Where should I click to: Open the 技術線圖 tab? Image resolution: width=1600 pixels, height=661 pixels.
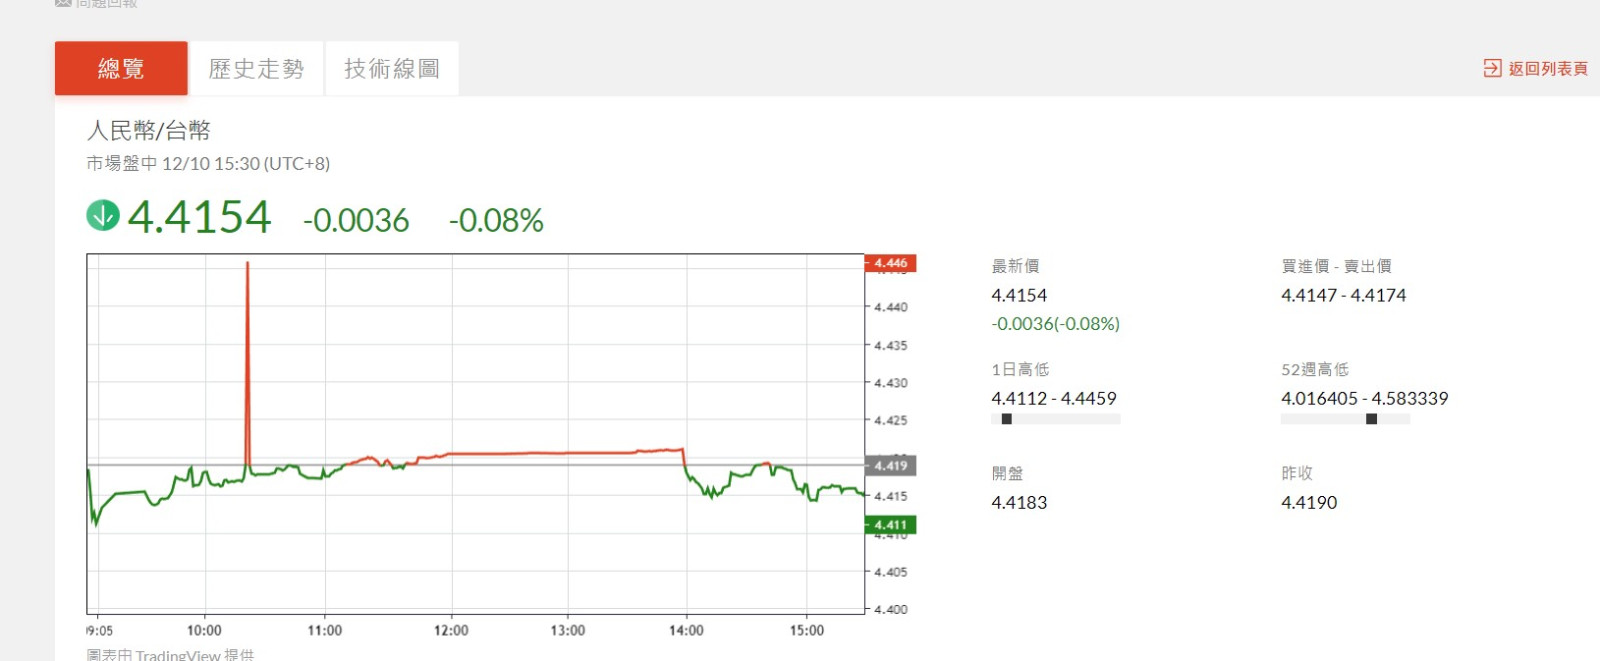[392, 68]
